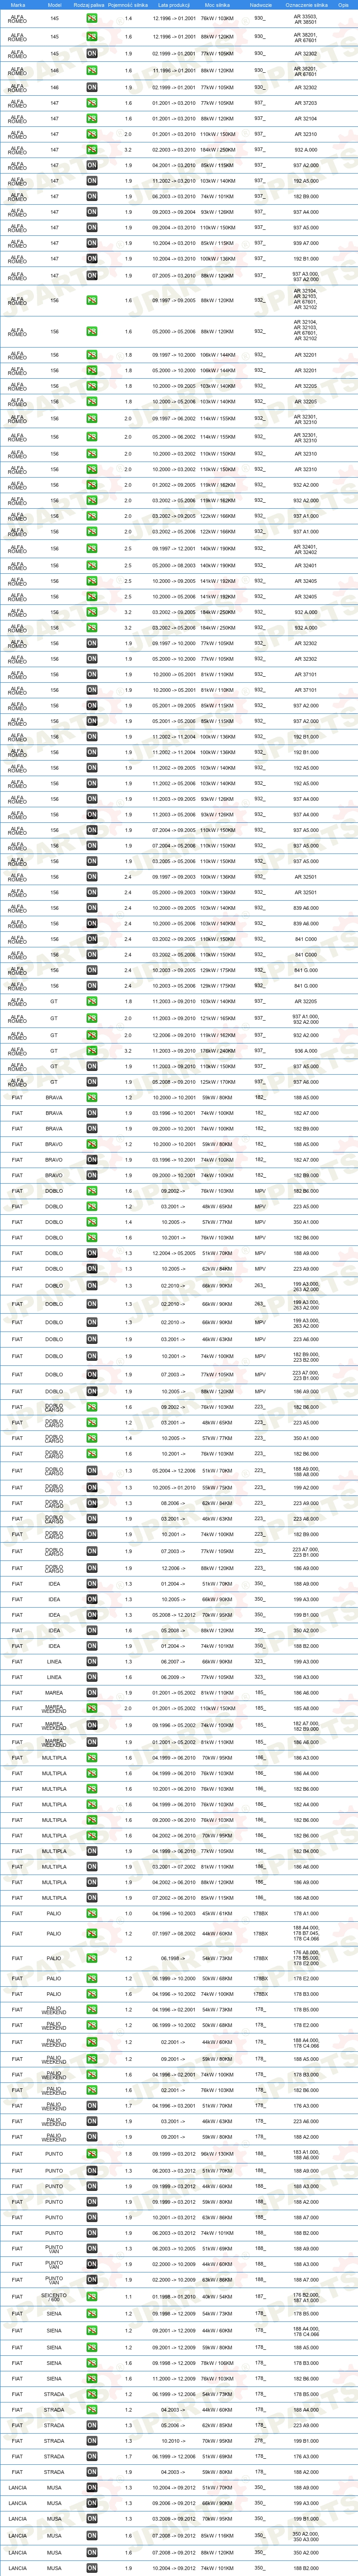Click the Pojemność silnika column header
The height and width of the screenshot is (2576, 358).
point(128,5)
